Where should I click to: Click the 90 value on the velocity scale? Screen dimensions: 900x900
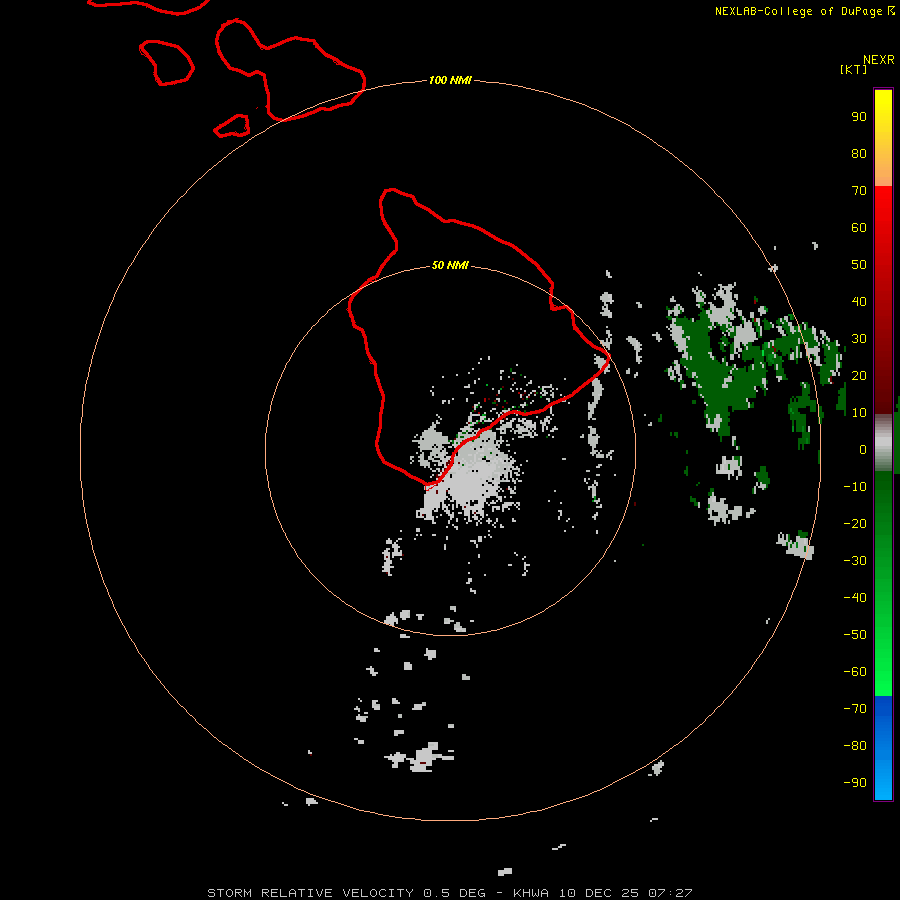click(x=859, y=117)
